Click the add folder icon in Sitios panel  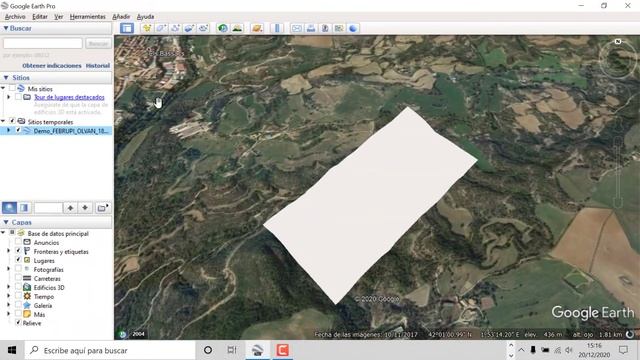coord(102,208)
